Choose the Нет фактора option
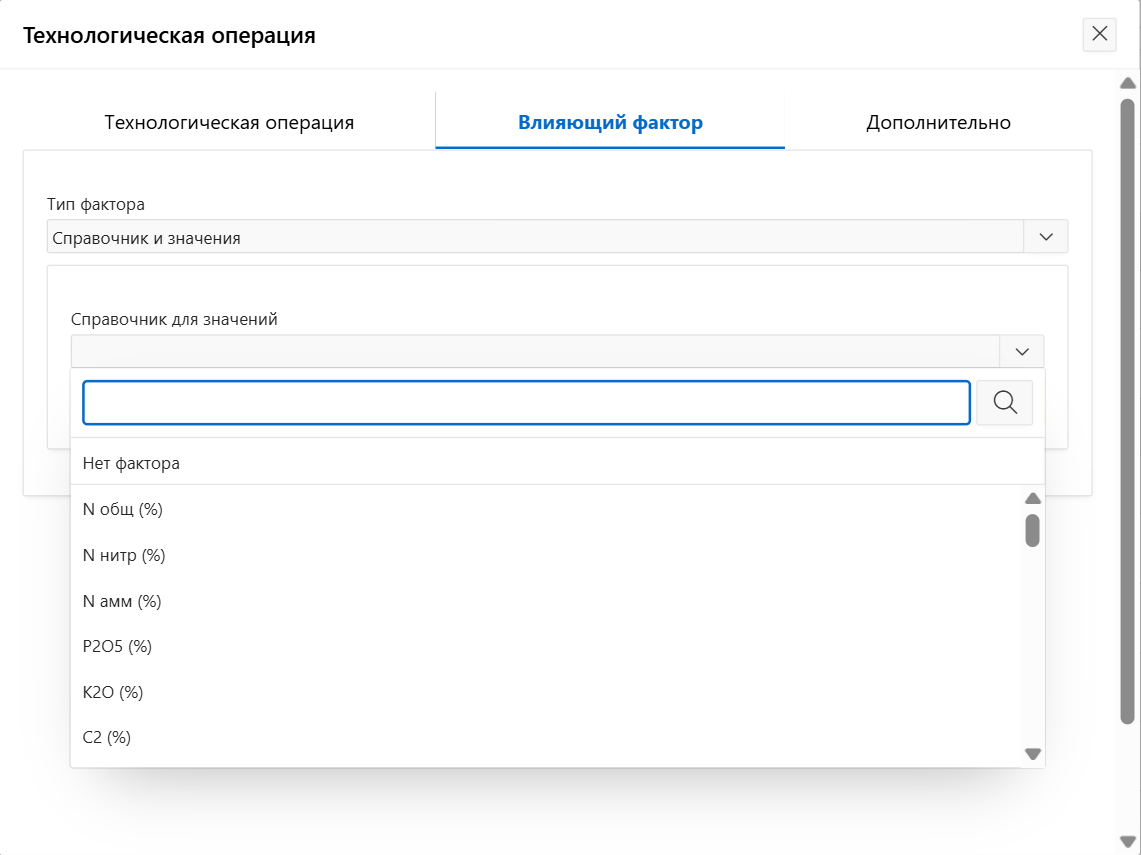 131,464
